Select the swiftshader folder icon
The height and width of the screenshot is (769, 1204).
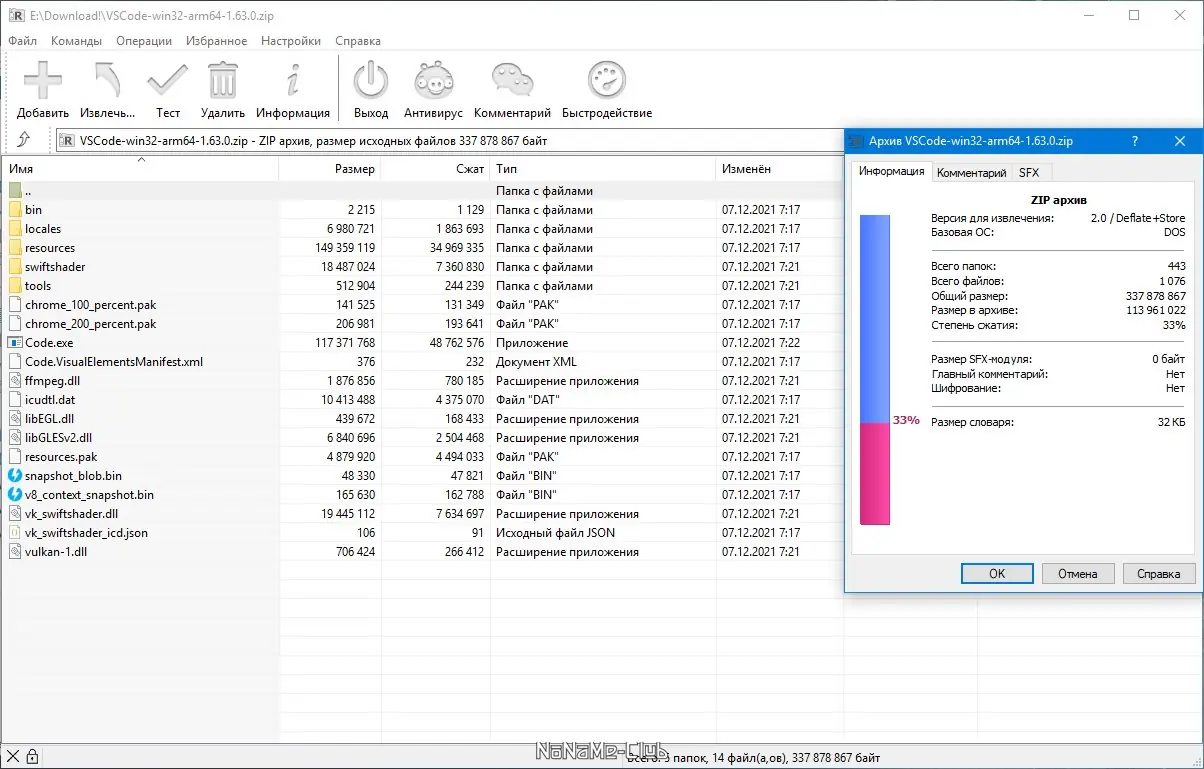tap(15, 267)
